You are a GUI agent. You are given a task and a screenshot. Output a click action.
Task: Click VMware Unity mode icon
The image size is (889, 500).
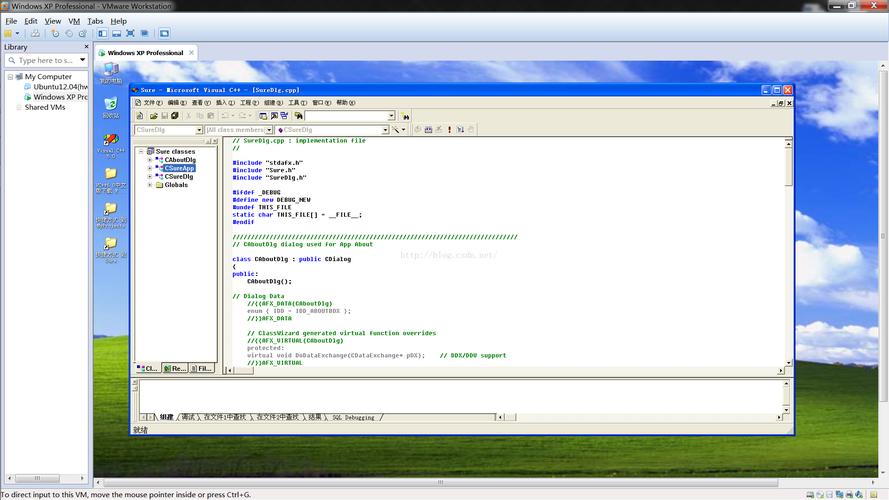[145, 33]
